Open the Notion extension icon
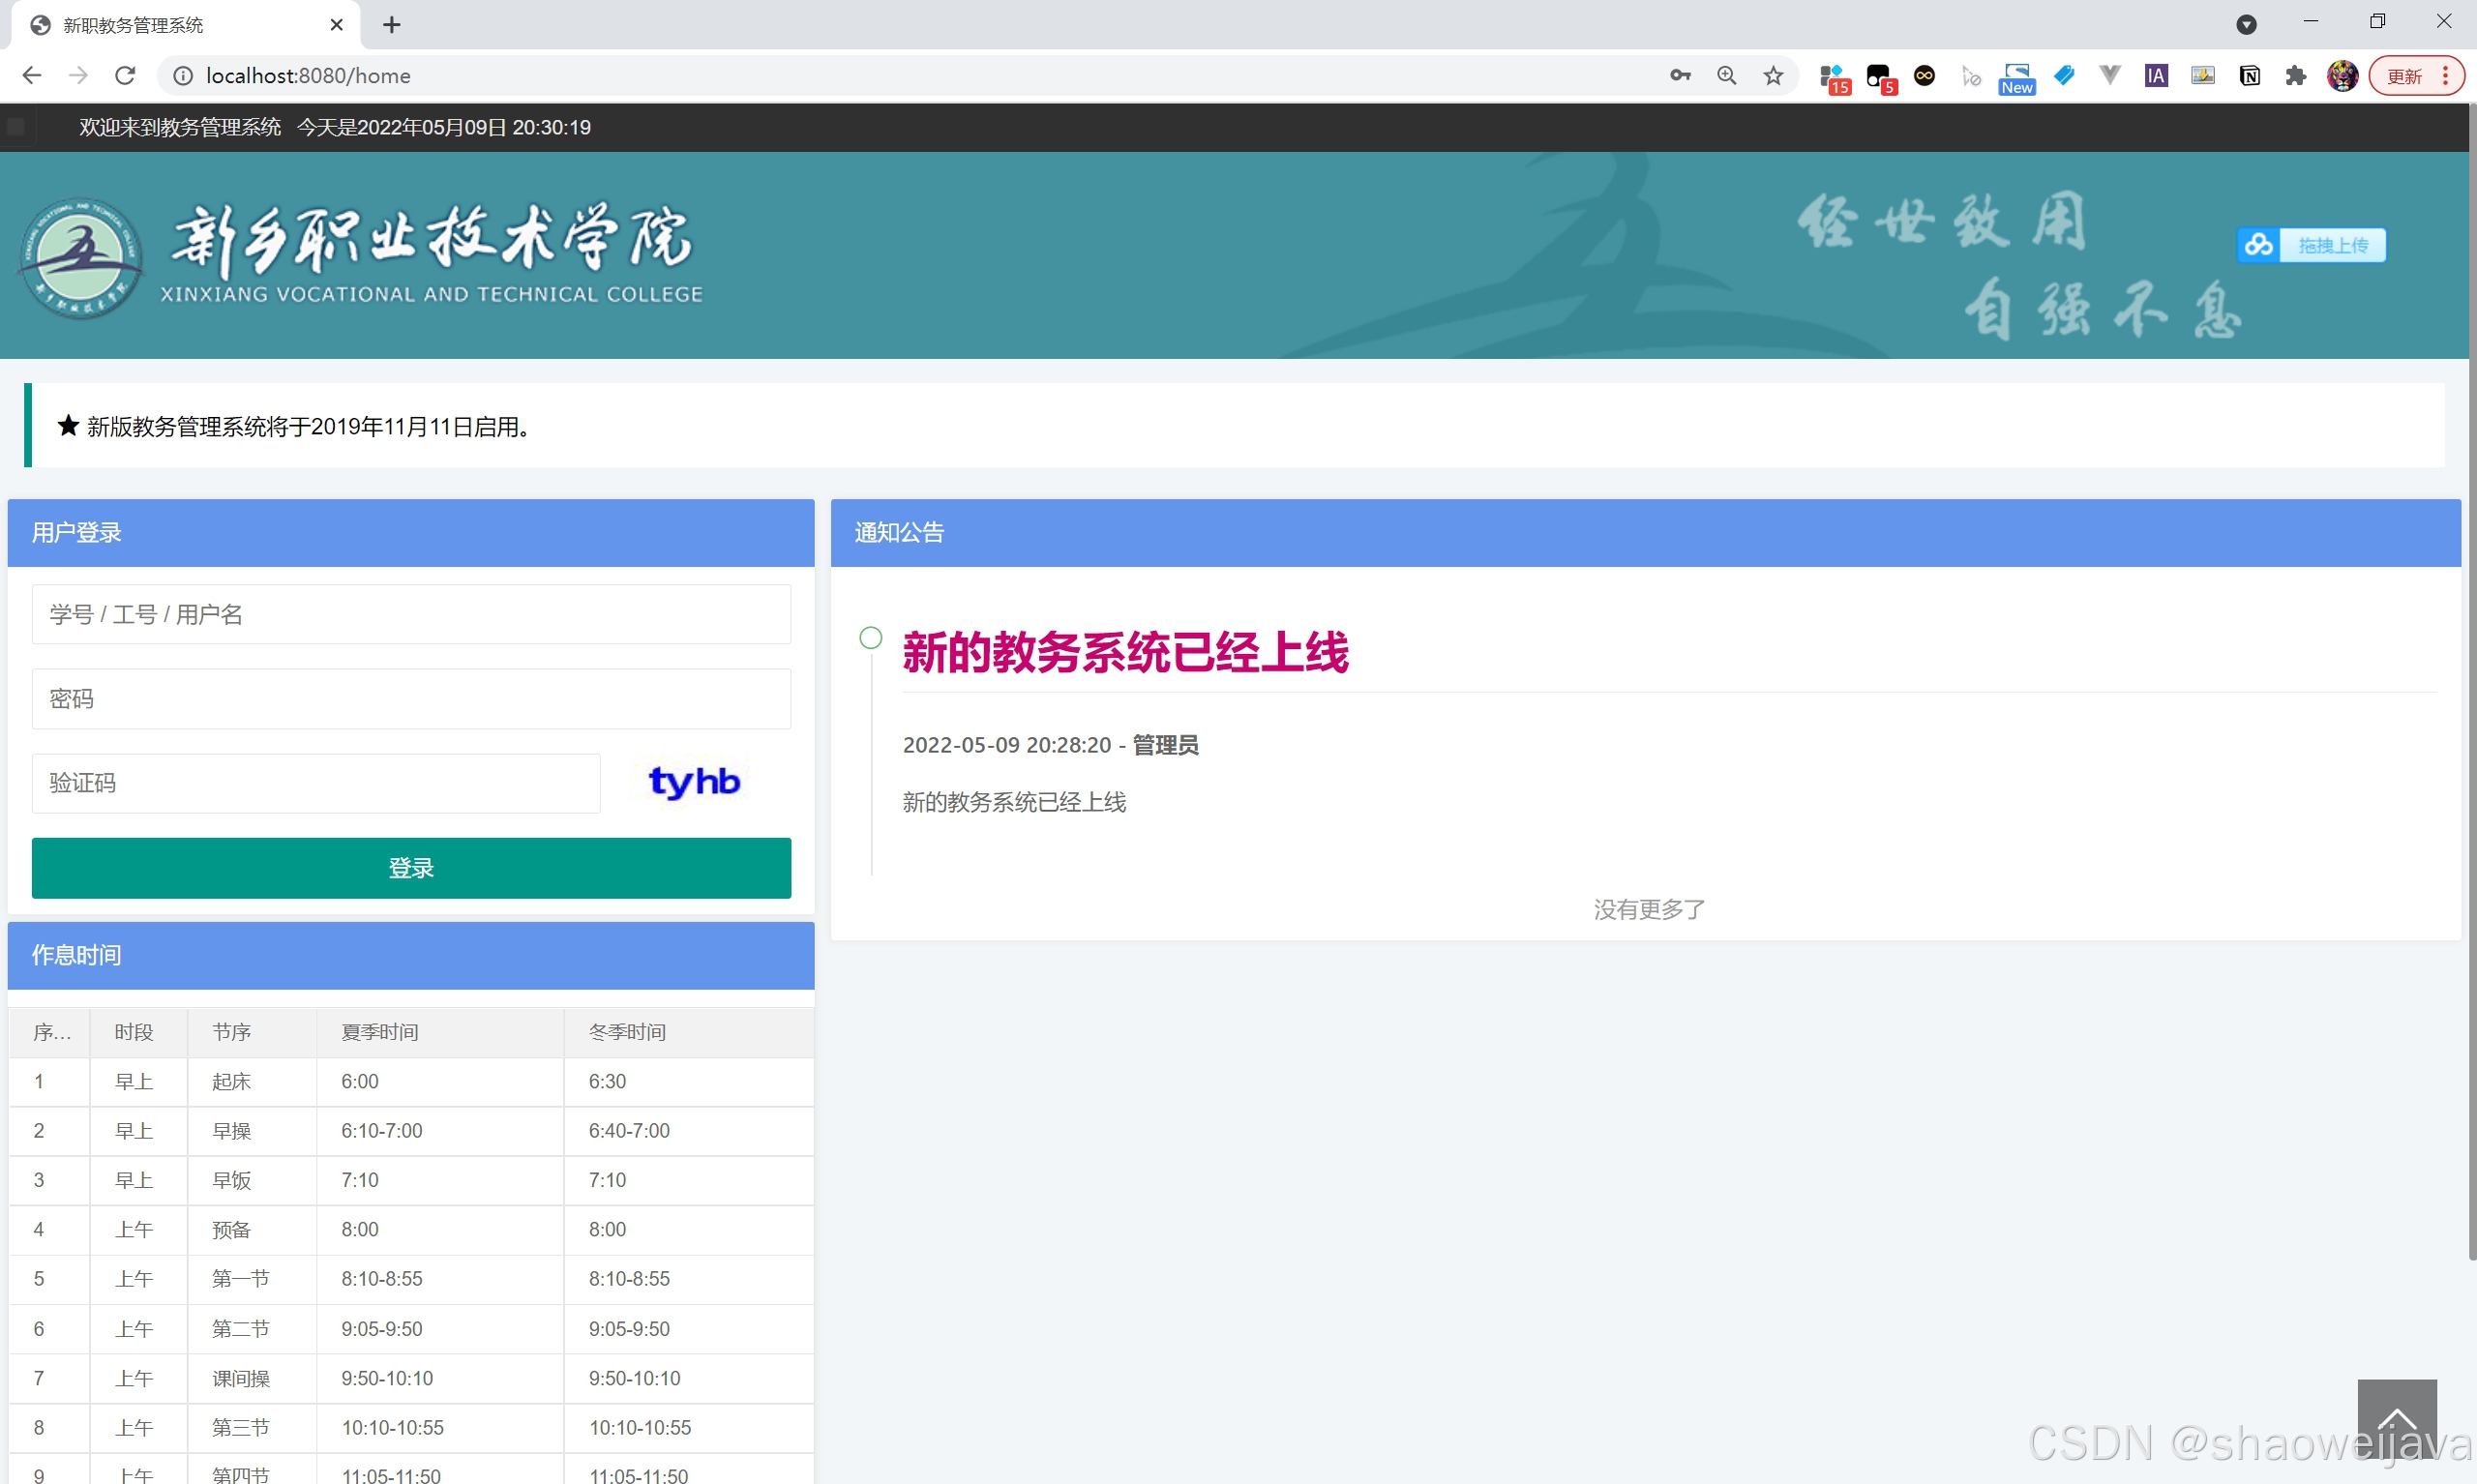 (2249, 76)
